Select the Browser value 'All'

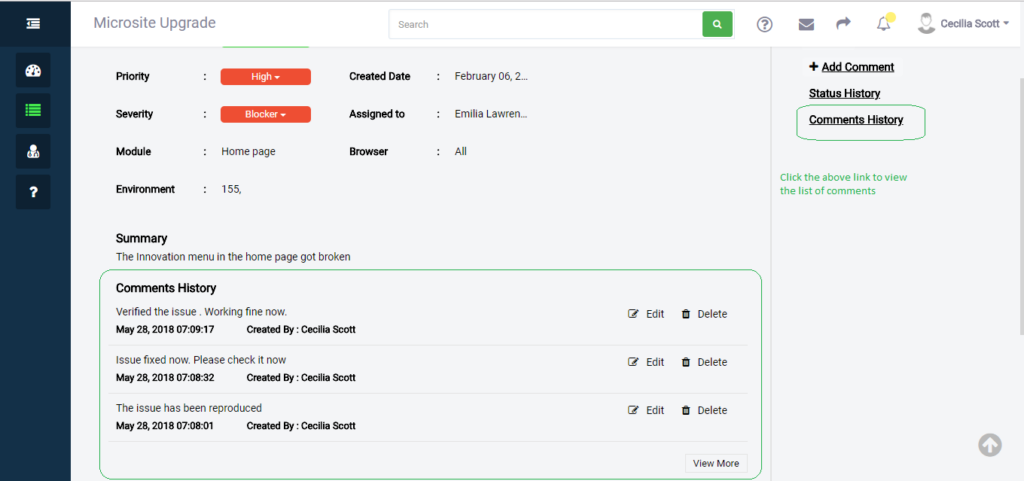click(x=460, y=151)
